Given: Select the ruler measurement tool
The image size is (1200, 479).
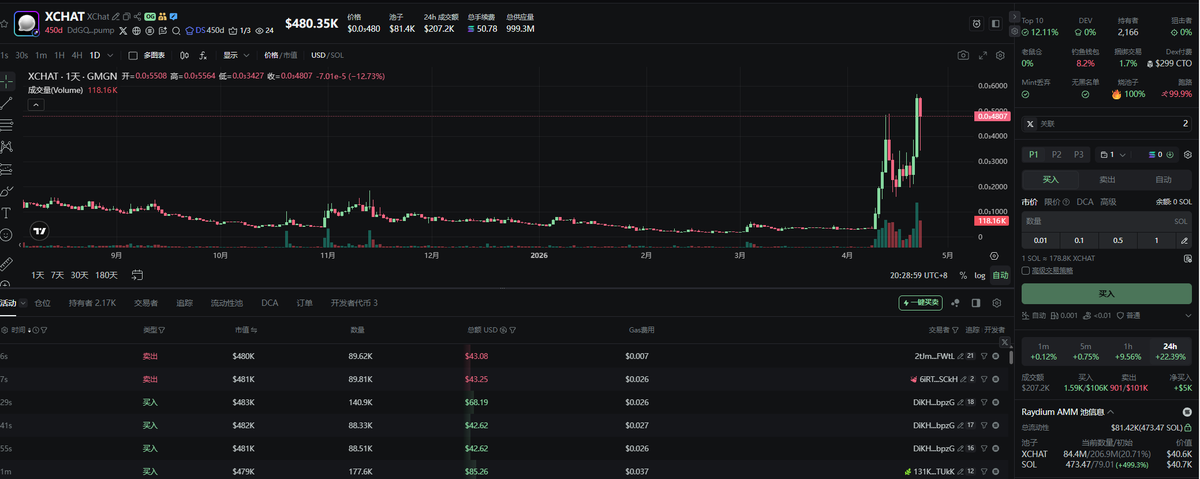Looking at the screenshot, I should (7, 265).
